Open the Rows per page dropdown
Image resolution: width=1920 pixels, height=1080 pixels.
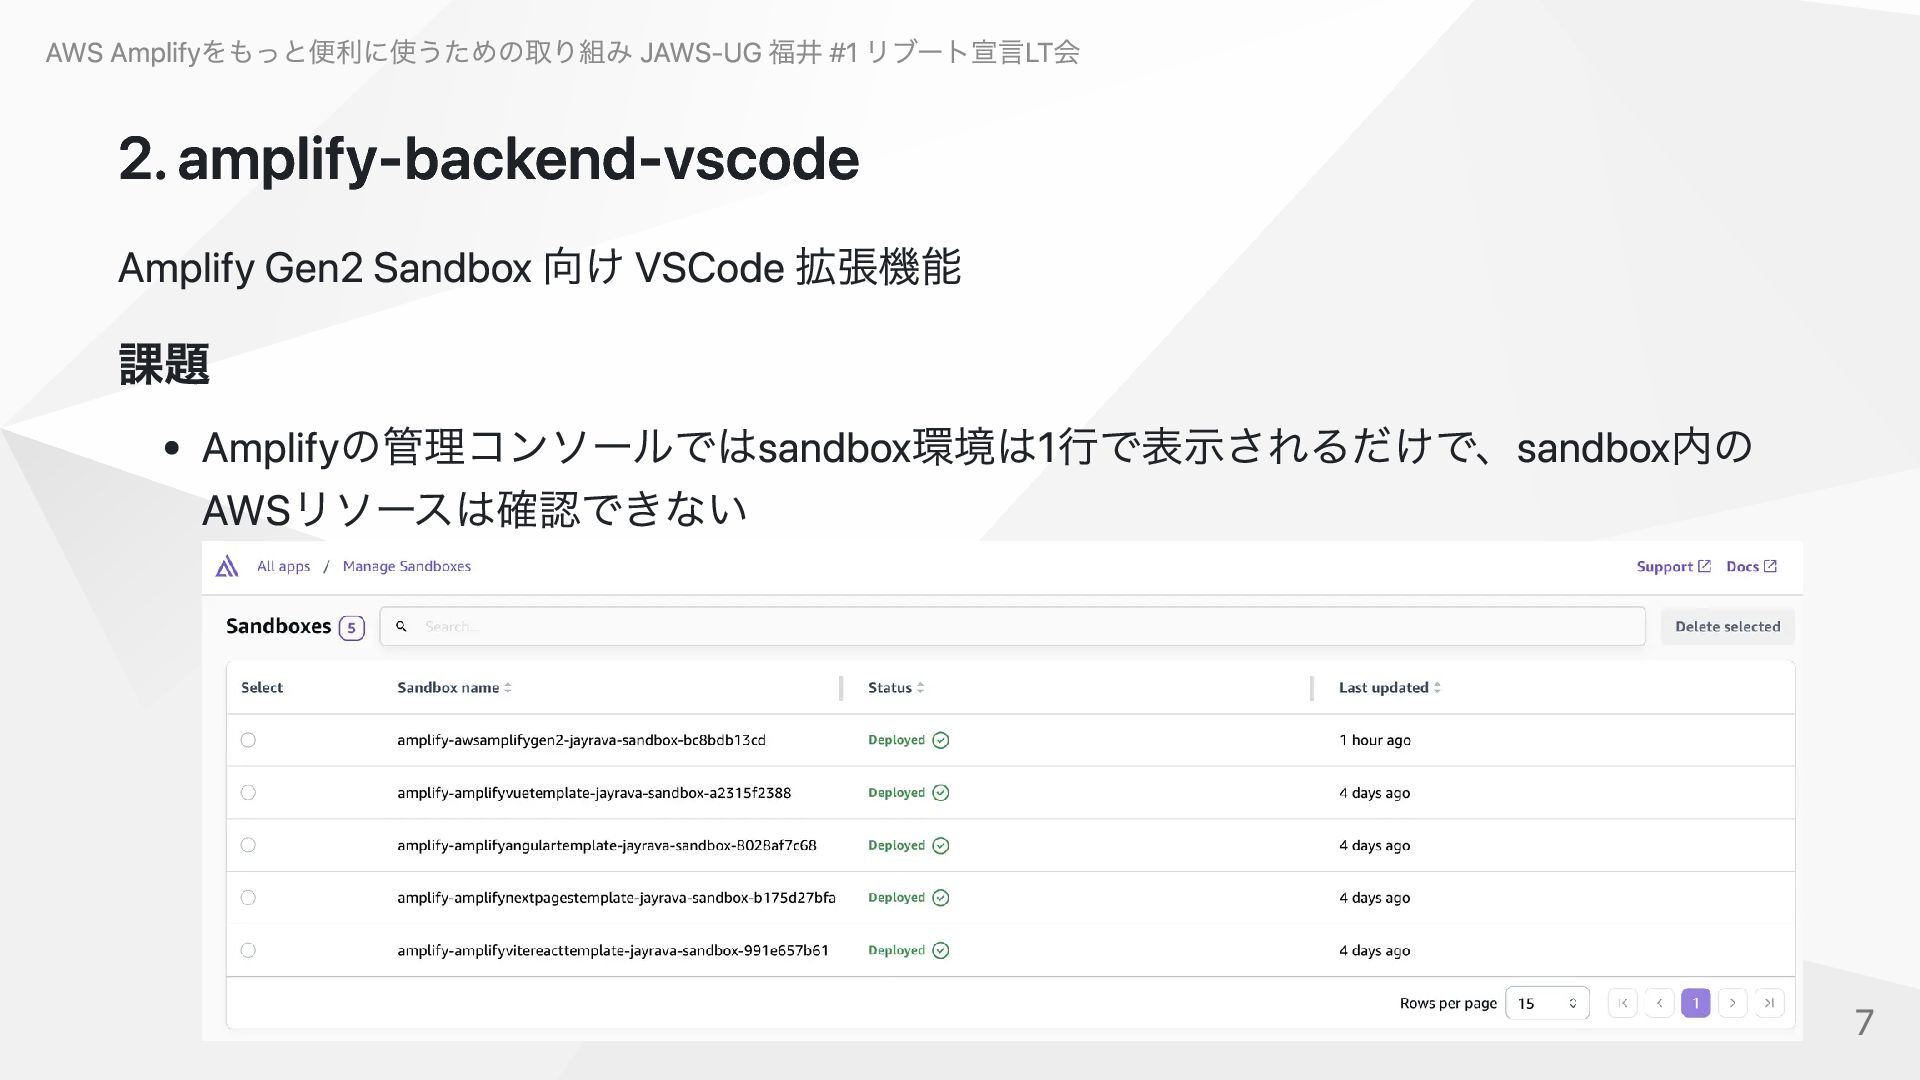1546,1003
